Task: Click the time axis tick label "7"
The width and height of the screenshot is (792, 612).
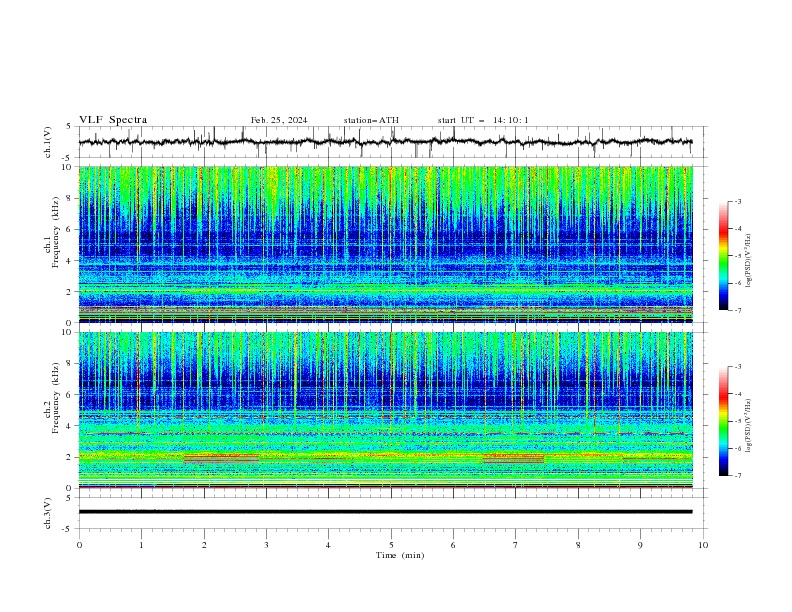Action: tap(516, 545)
